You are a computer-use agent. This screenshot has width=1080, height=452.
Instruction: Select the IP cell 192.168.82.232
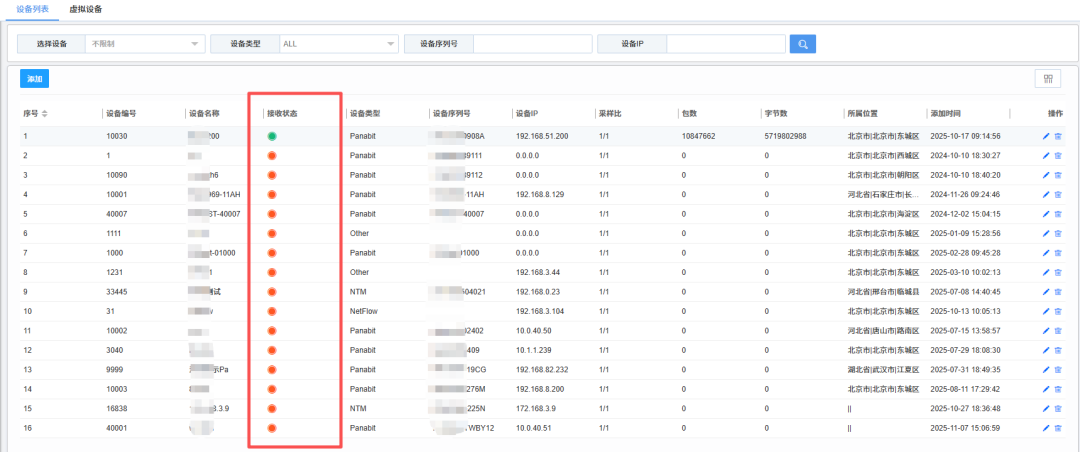point(542,369)
